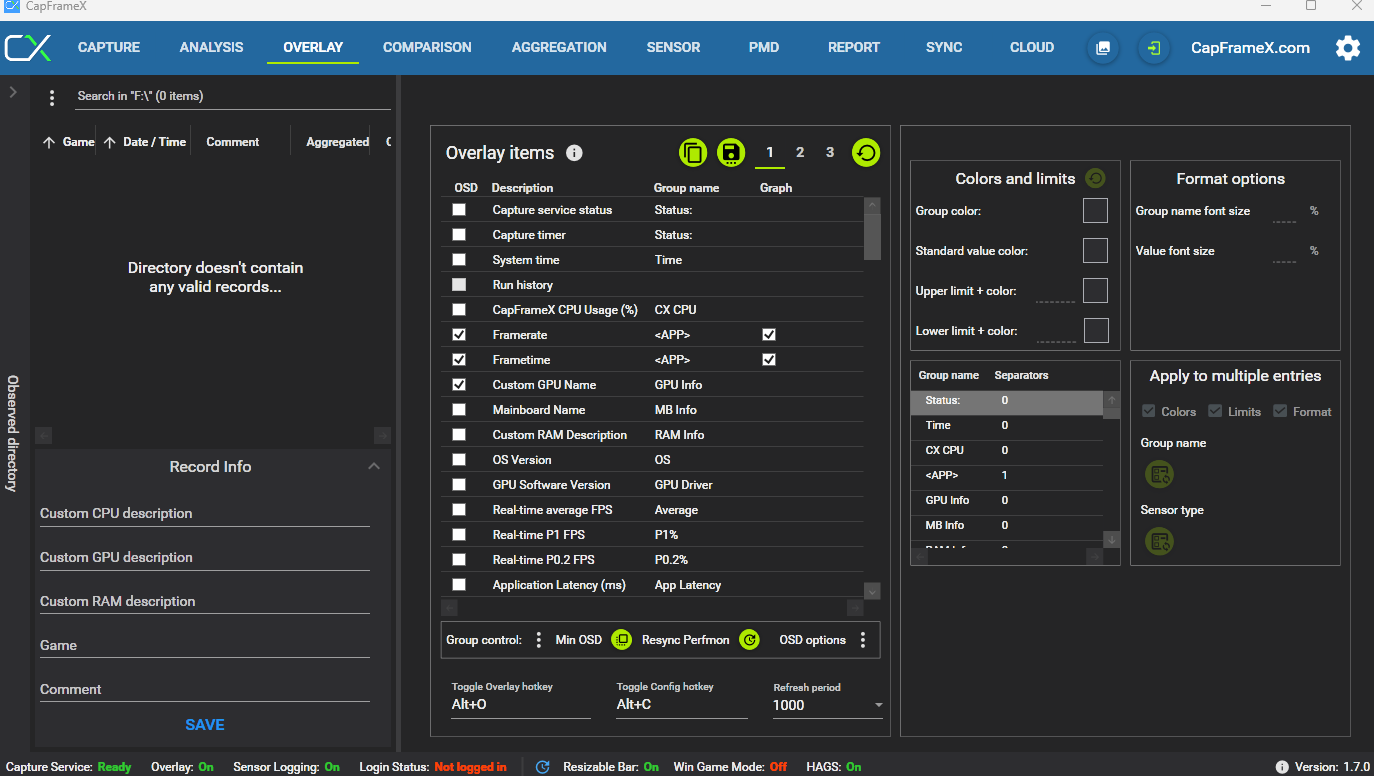Toggle the Limits checkbox under Apply to multiple
This screenshot has height=776, width=1374.
click(x=1215, y=411)
